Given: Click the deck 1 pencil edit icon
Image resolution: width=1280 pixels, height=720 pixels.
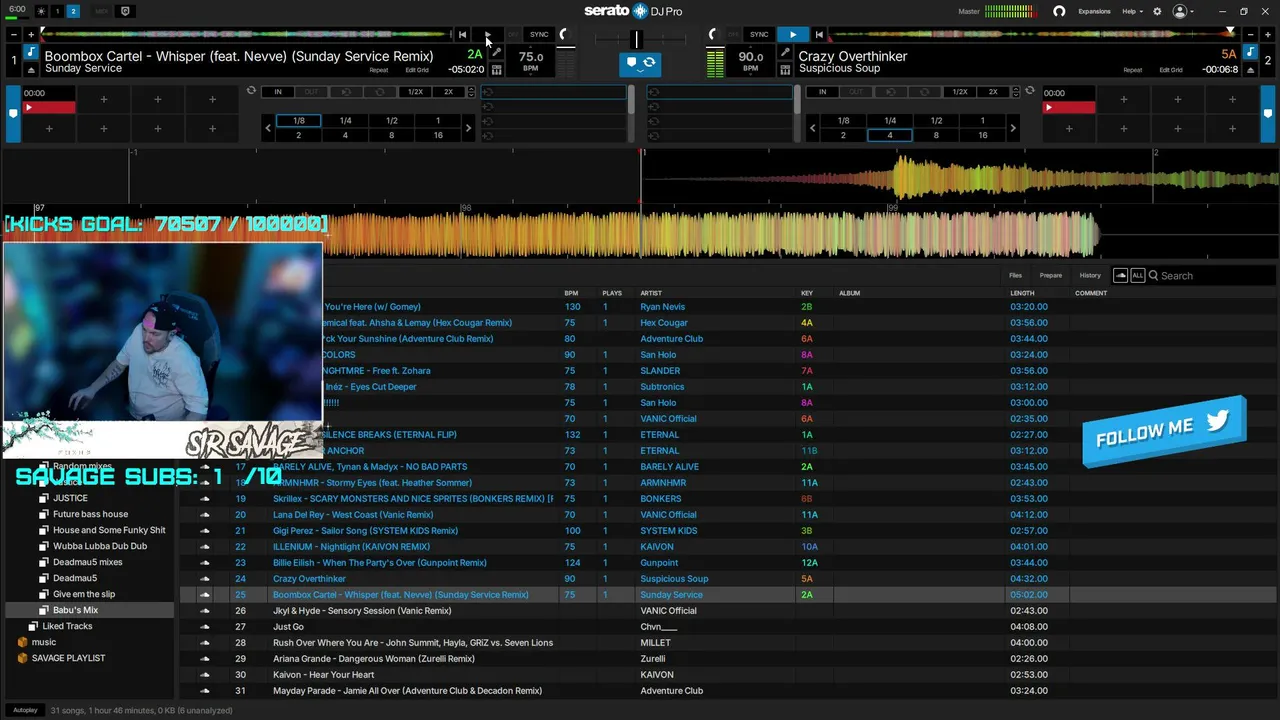Looking at the screenshot, I should [497, 52].
